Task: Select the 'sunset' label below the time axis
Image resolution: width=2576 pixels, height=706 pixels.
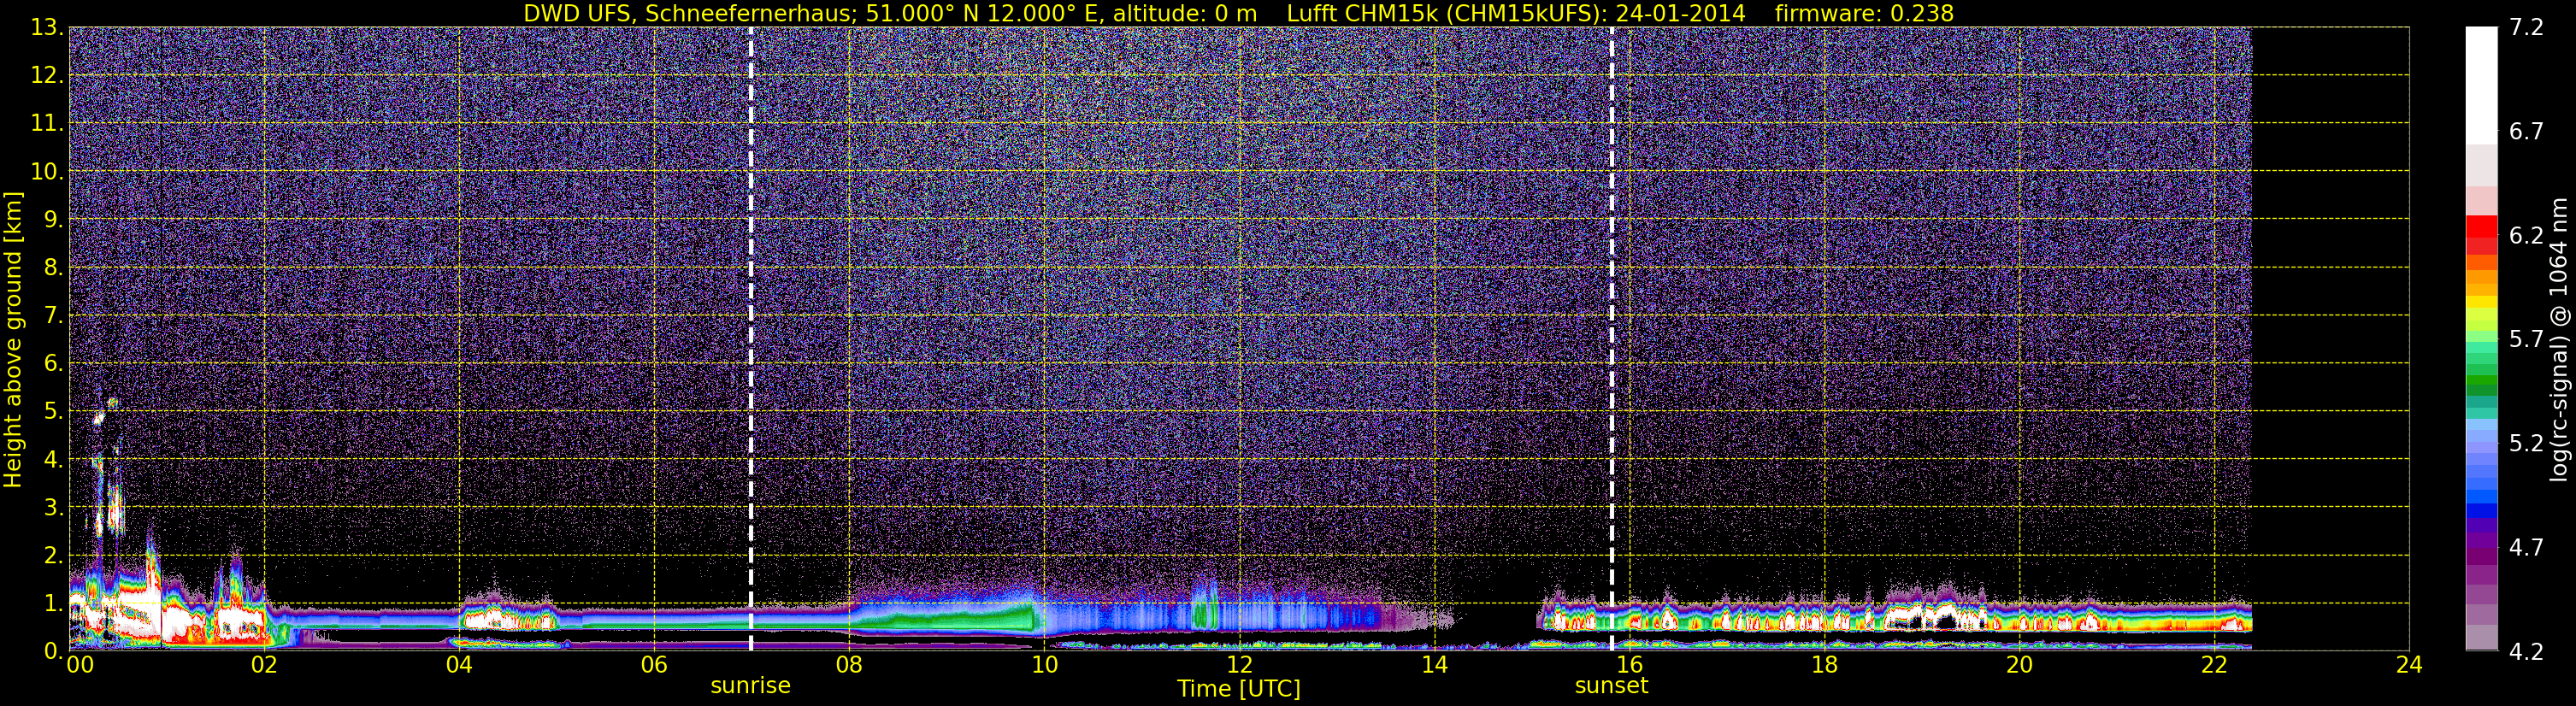Action: click(1611, 686)
